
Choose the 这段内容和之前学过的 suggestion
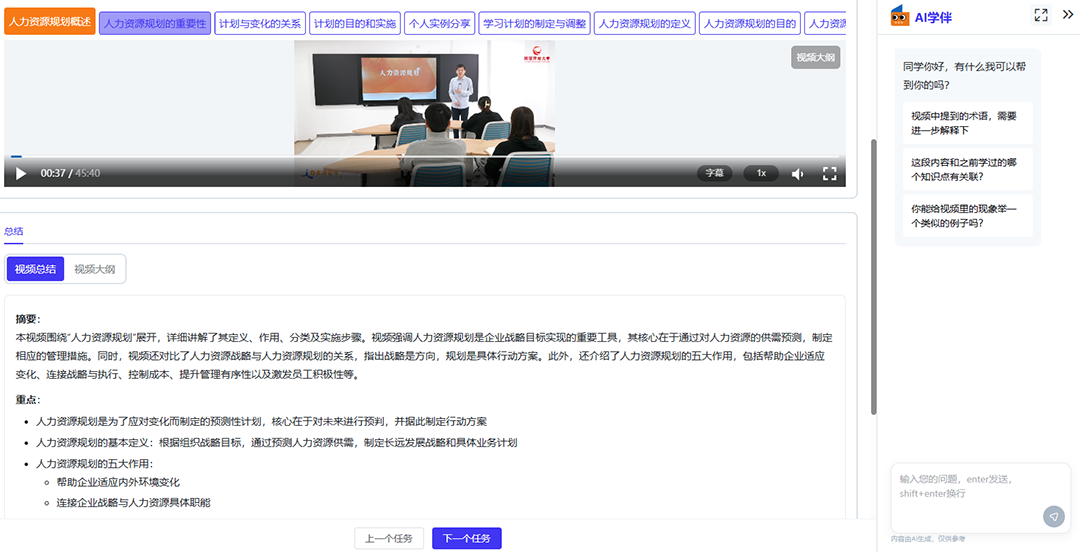tap(968, 169)
